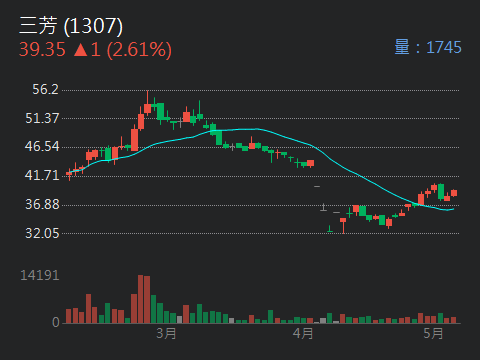
Task: Click the 36.88 price axis label
Action: [42, 204]
